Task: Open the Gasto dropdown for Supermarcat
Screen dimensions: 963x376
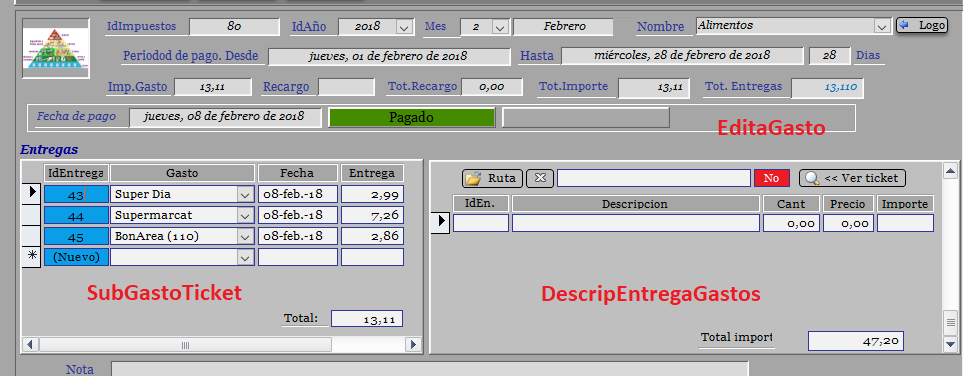Action: [246, 216]
